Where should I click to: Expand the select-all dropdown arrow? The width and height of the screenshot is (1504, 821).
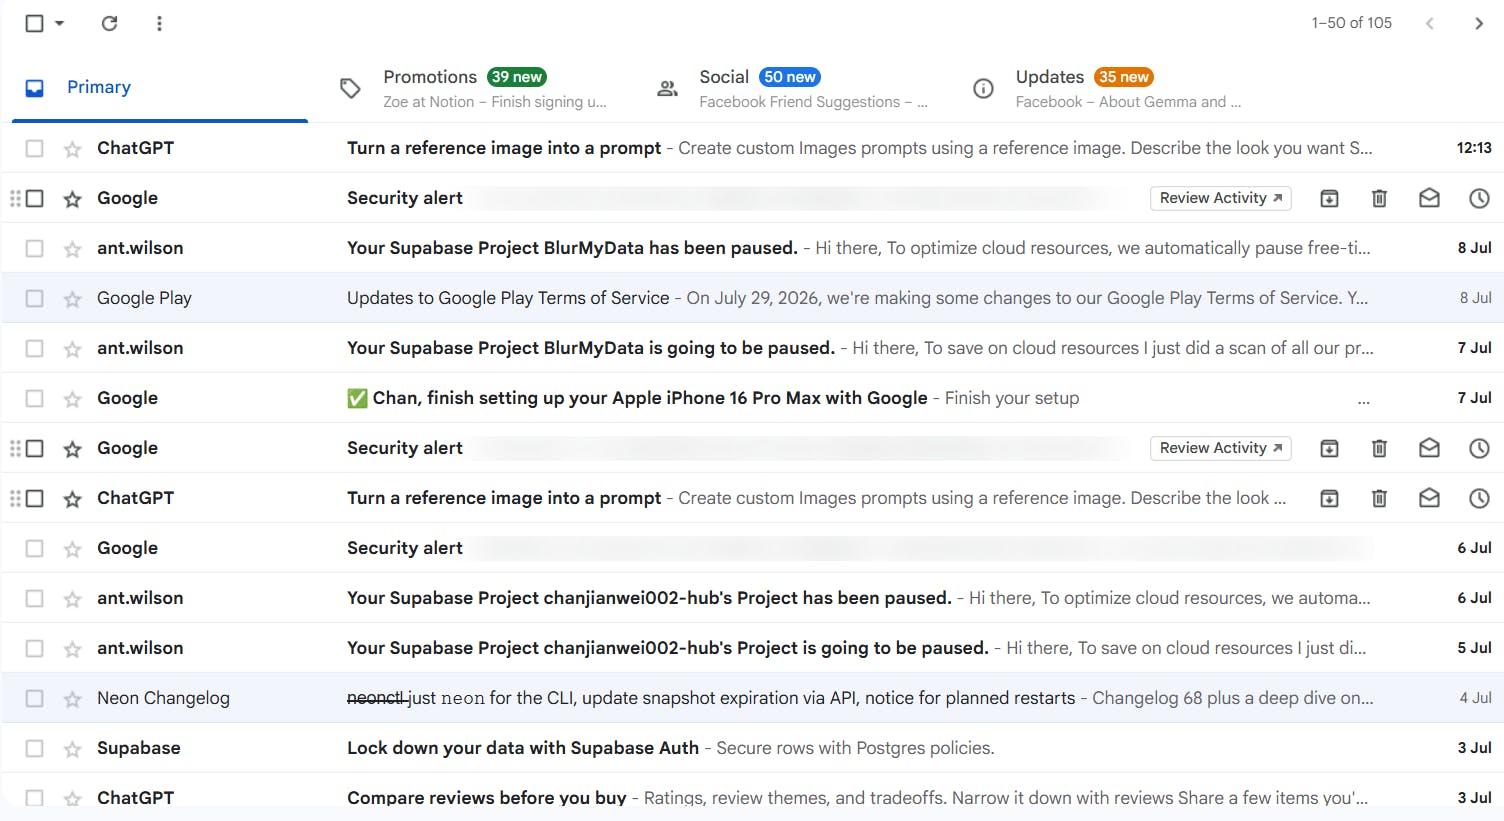60,23
